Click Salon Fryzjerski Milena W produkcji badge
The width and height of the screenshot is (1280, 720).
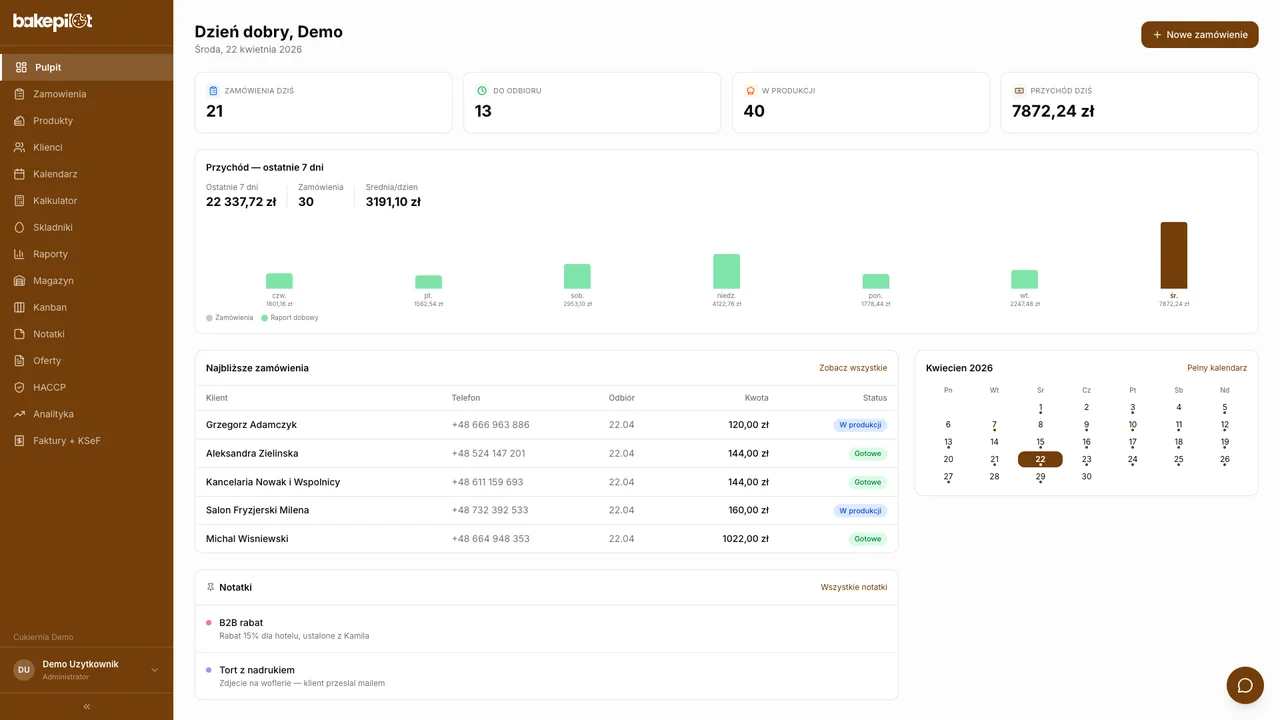pos(860,510)
